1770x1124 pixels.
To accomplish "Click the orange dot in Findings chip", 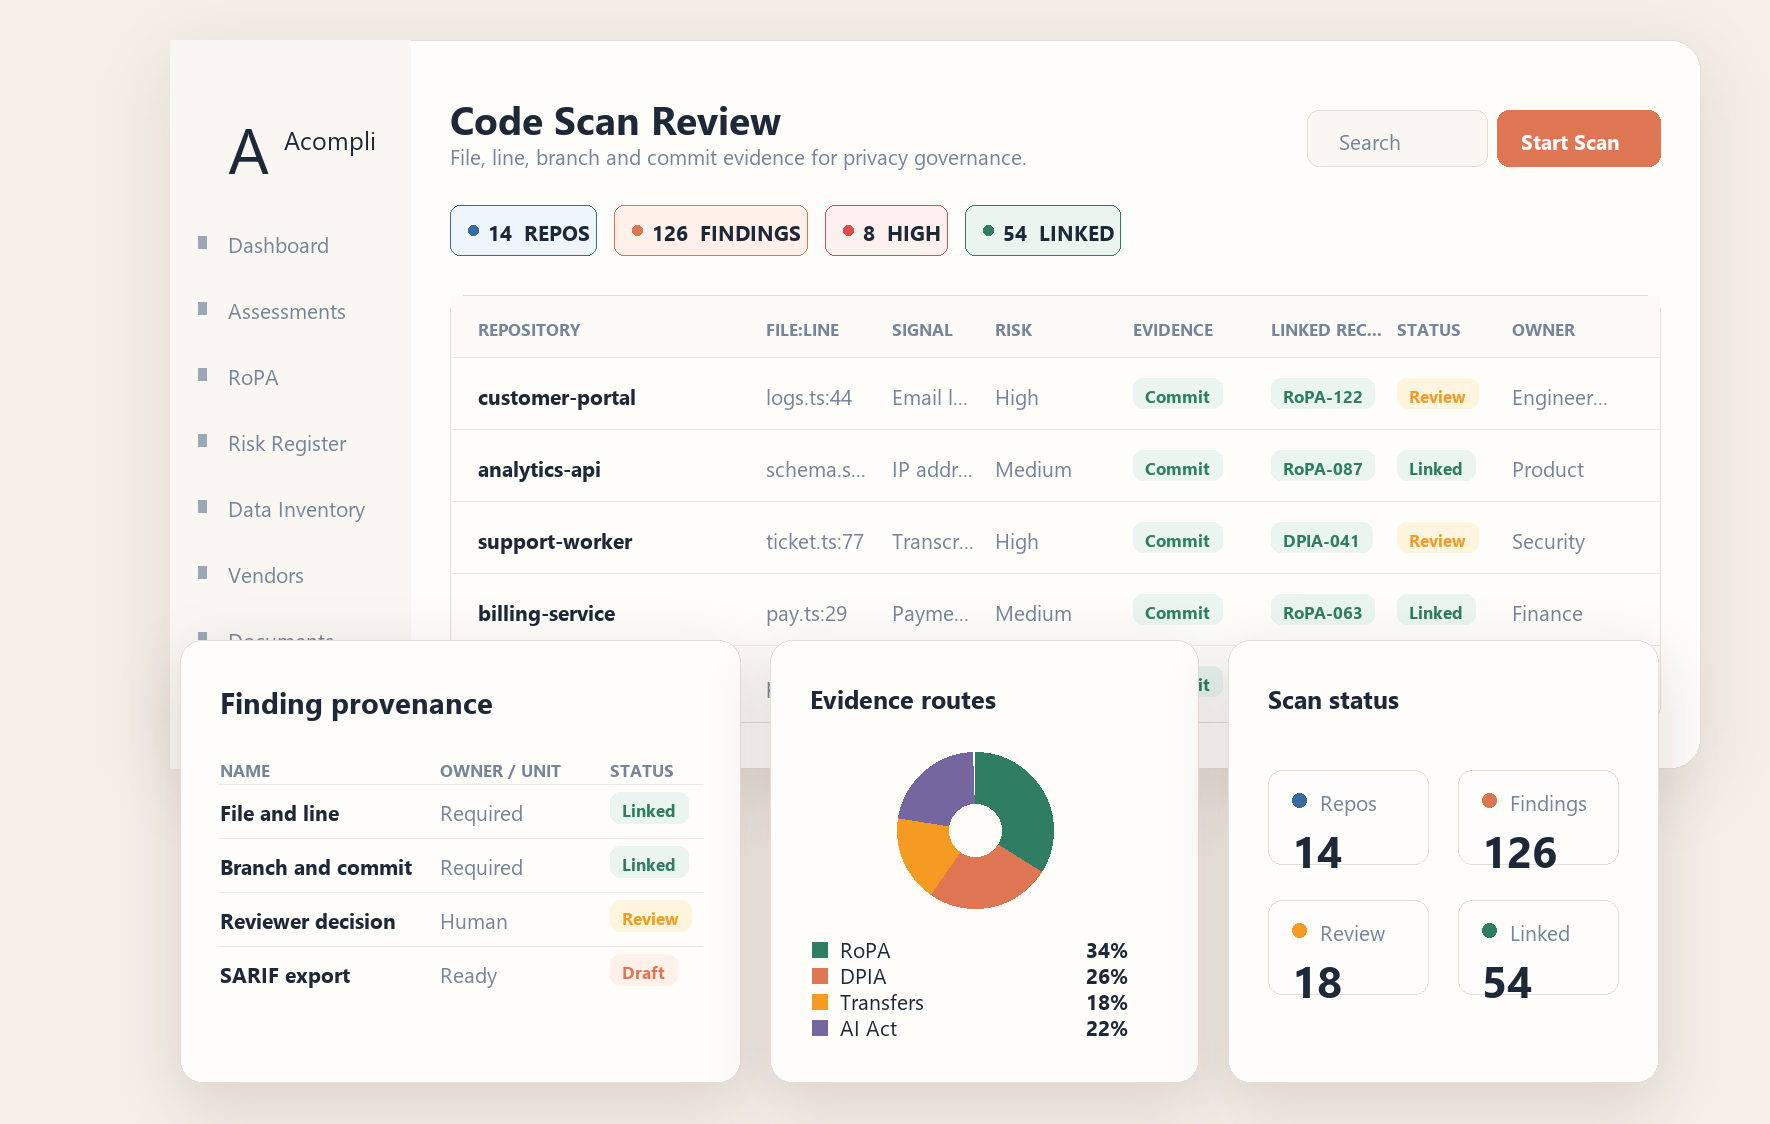I will (638, 231).
